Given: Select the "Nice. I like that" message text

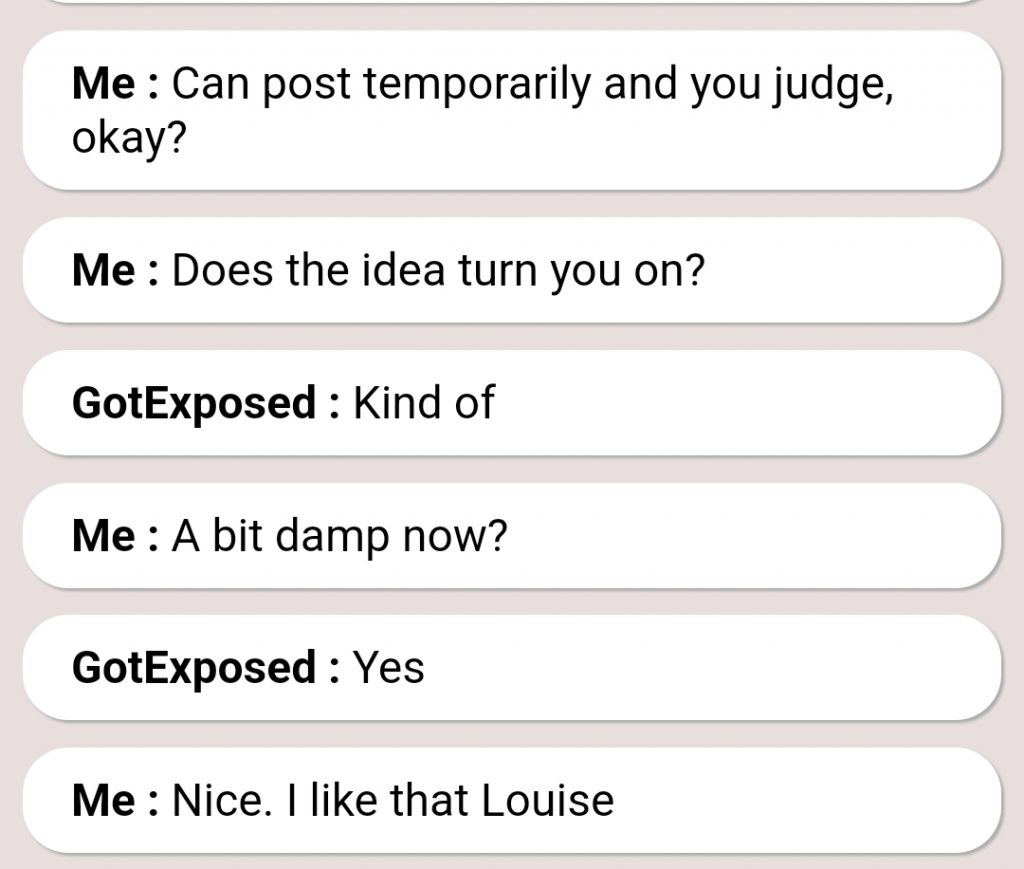Looking at the screenshot, I should tap(320, 800).
